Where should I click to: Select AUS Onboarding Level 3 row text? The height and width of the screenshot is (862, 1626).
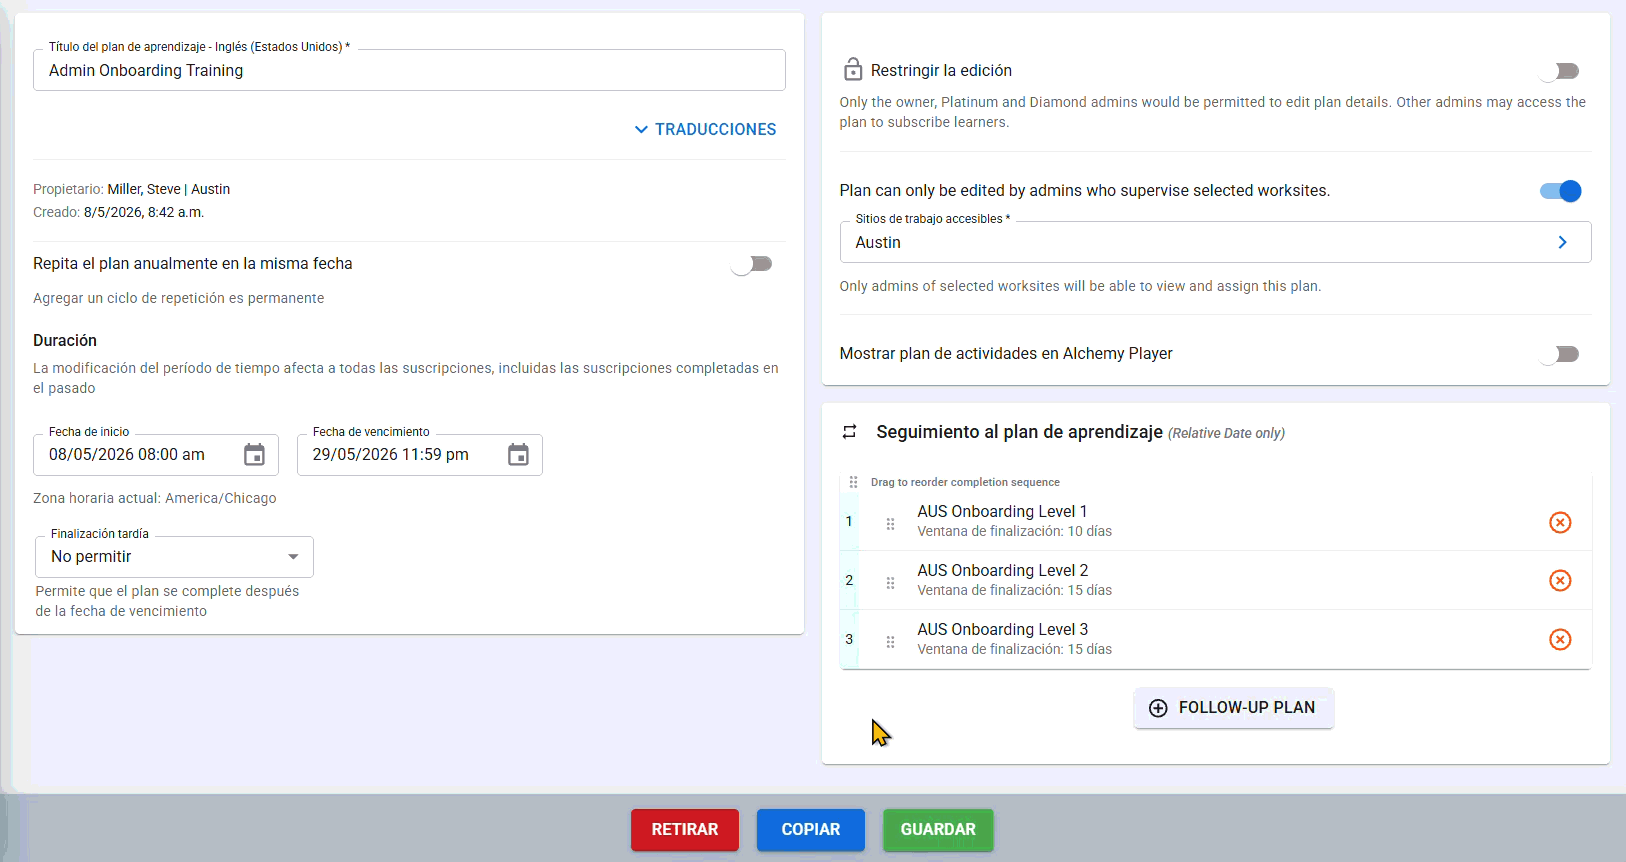point(1002,629)
